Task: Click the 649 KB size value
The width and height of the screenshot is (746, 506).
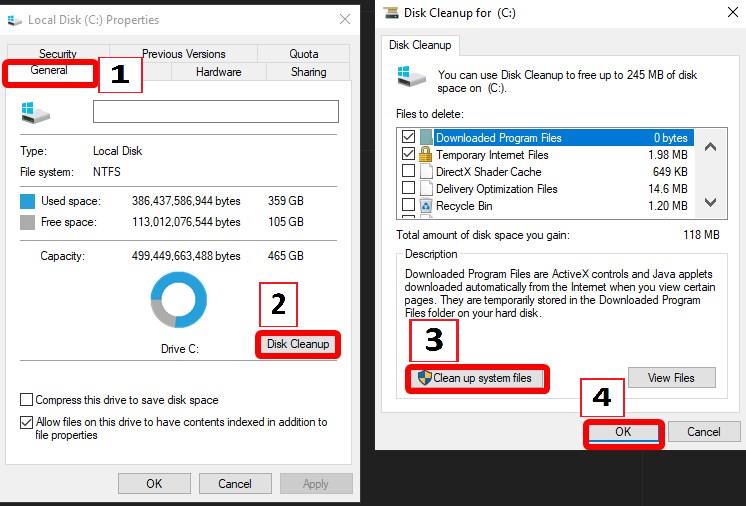Action: coord(670,172)
